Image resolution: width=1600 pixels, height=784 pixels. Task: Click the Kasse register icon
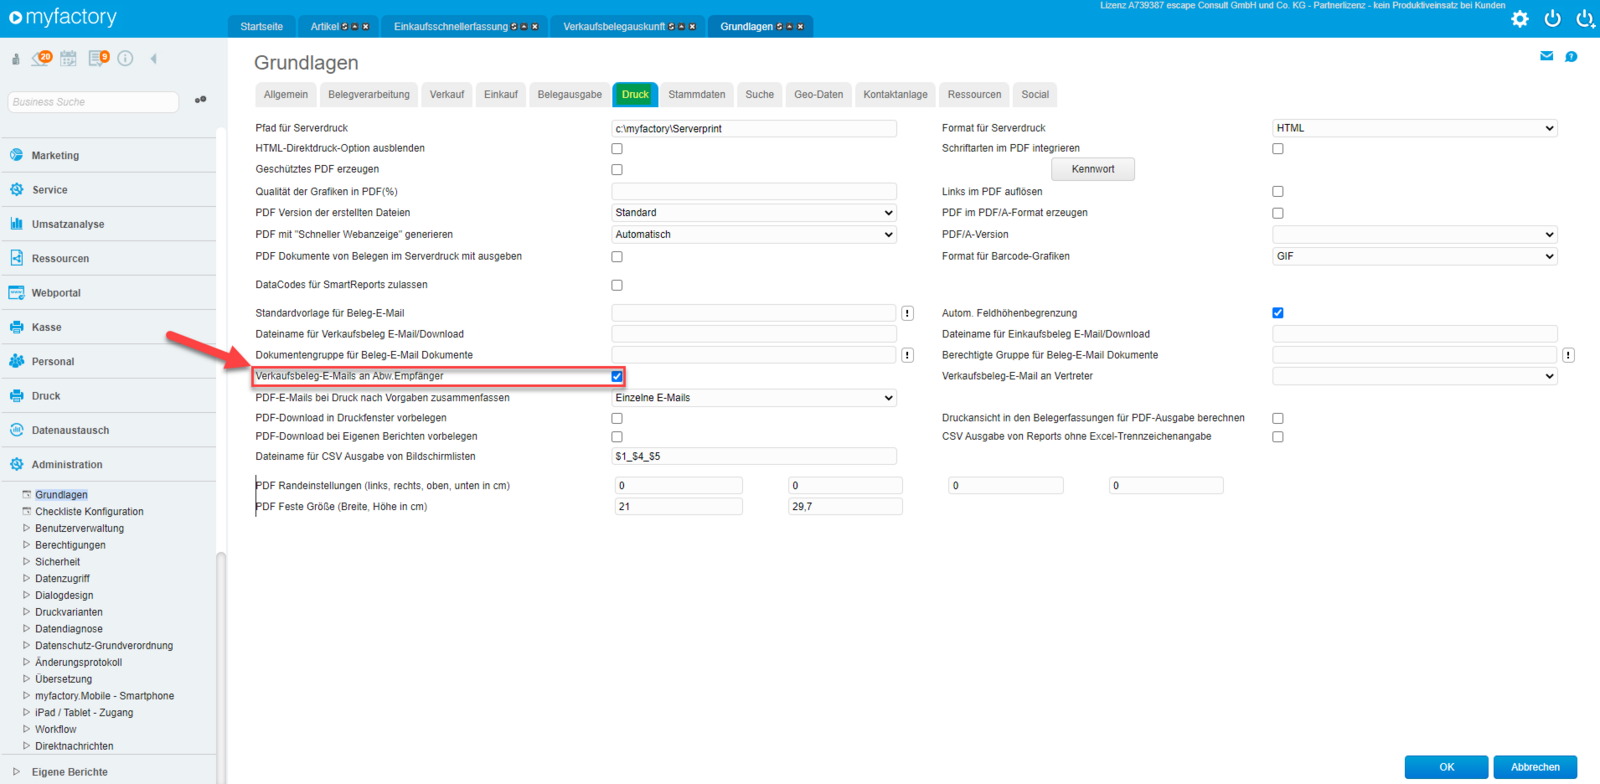coord(16,327)
